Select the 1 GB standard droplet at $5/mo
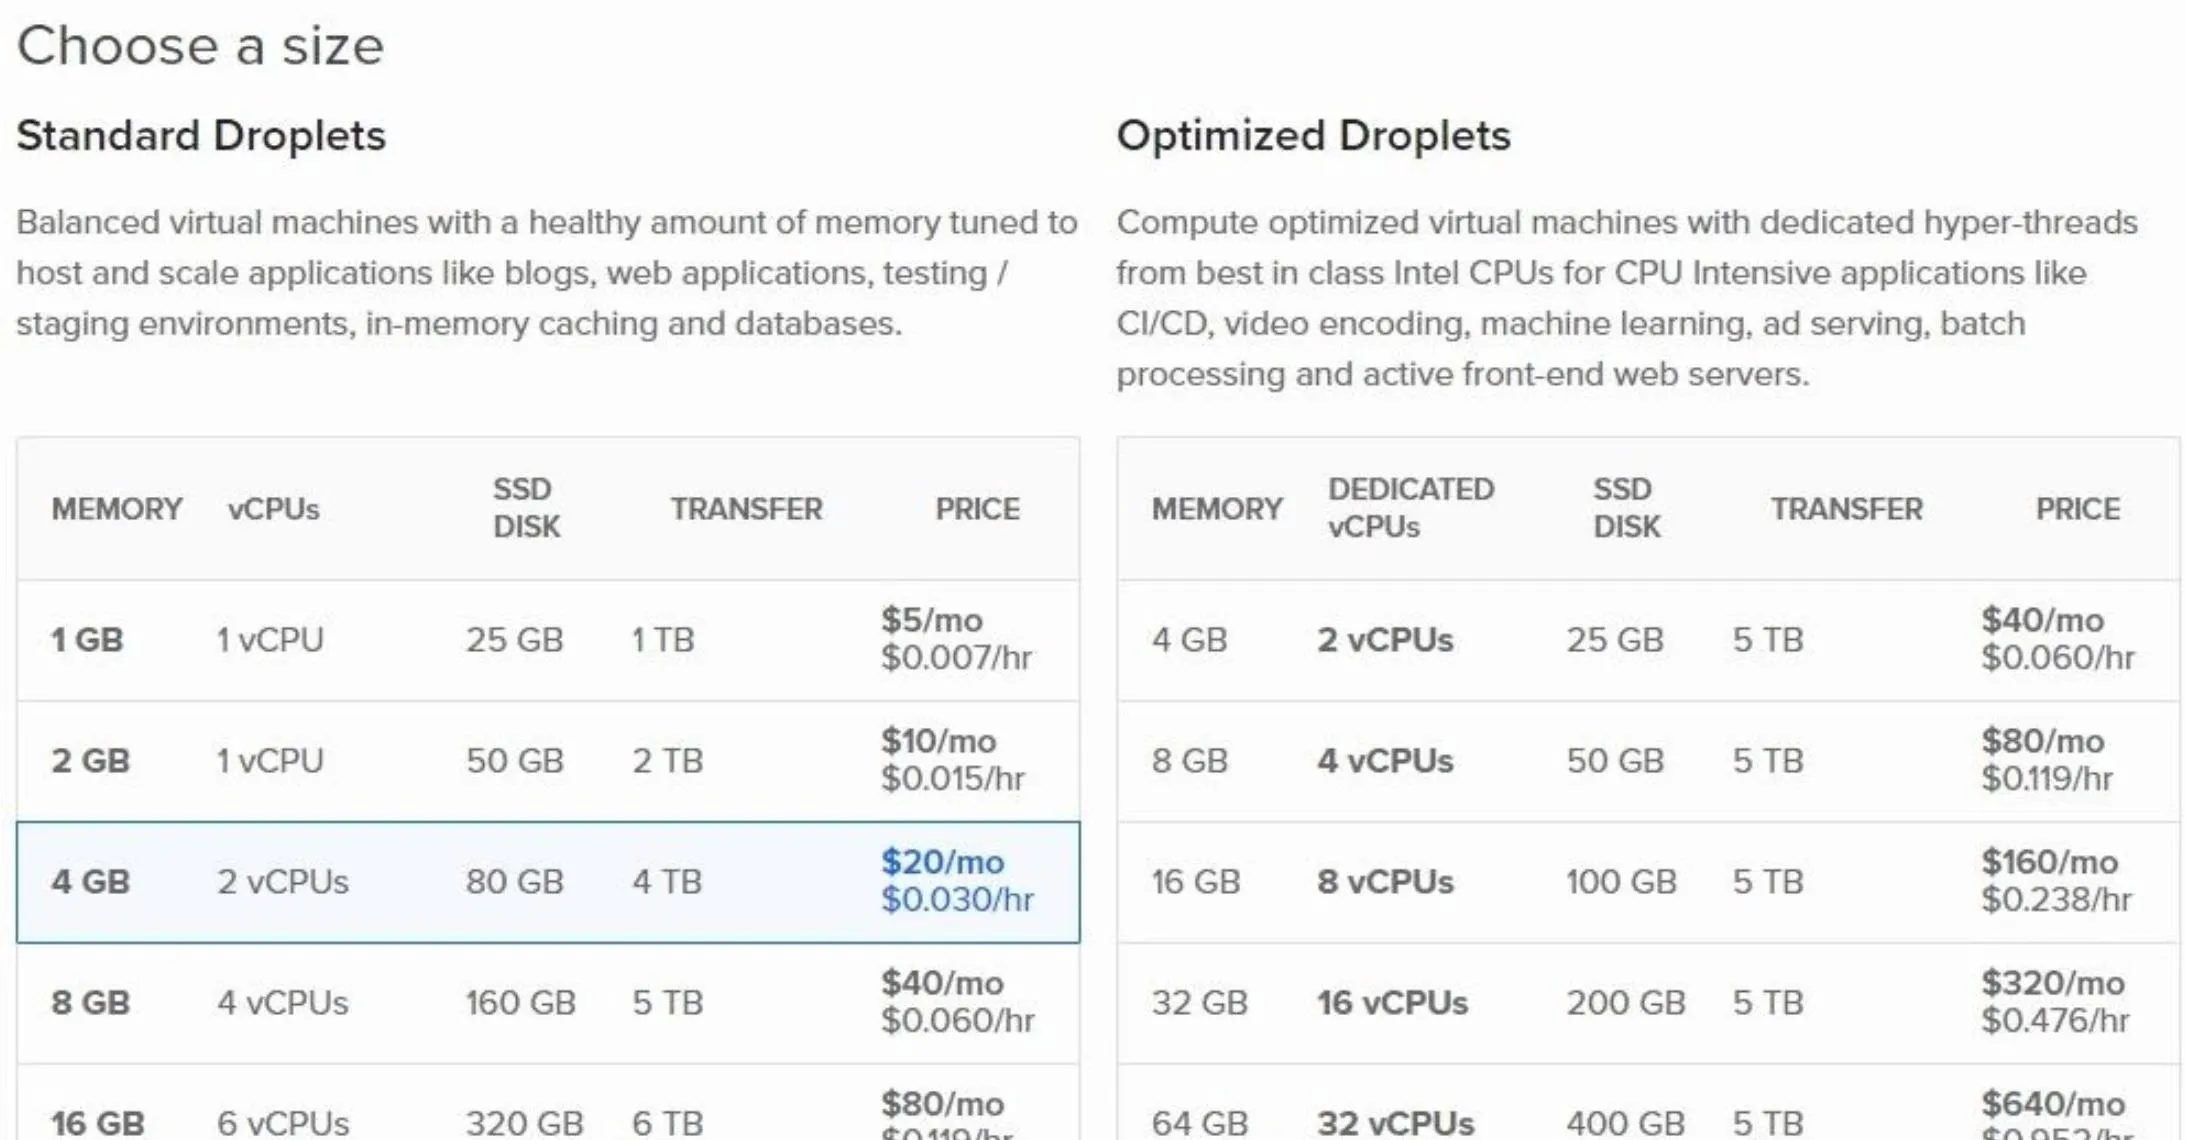 coord(548,640)
